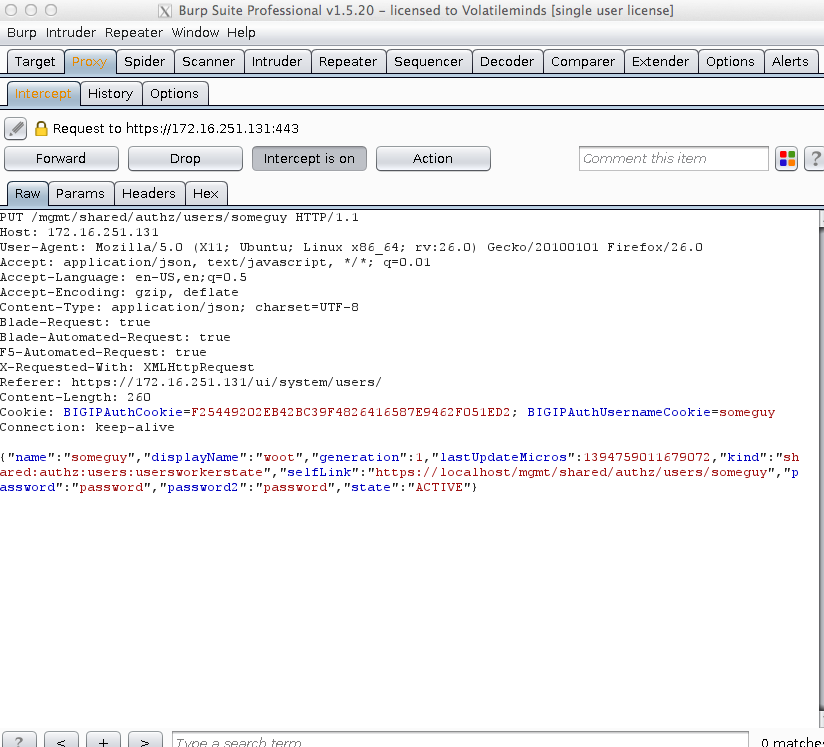Drop the intercepted request
Viewport: 824px width, 747px height.
point(185,159)
